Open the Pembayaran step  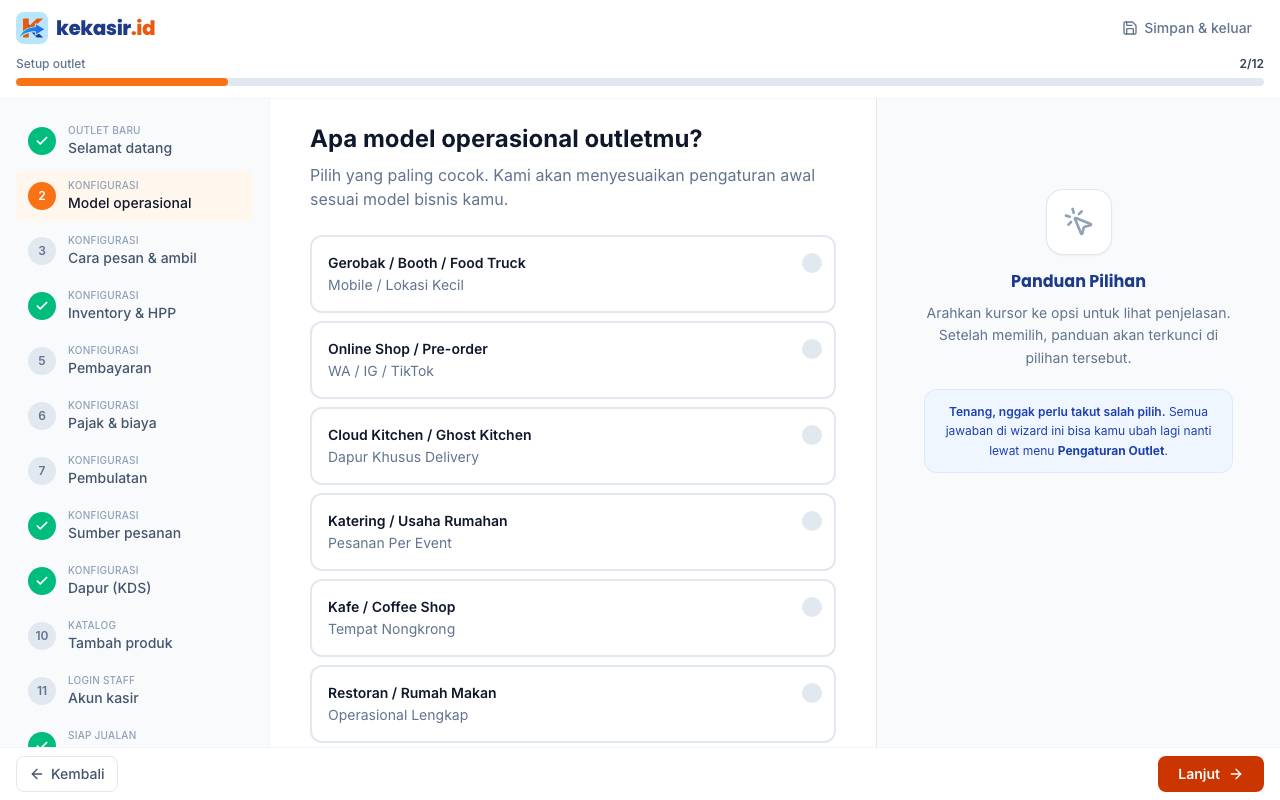click(134, 361)
